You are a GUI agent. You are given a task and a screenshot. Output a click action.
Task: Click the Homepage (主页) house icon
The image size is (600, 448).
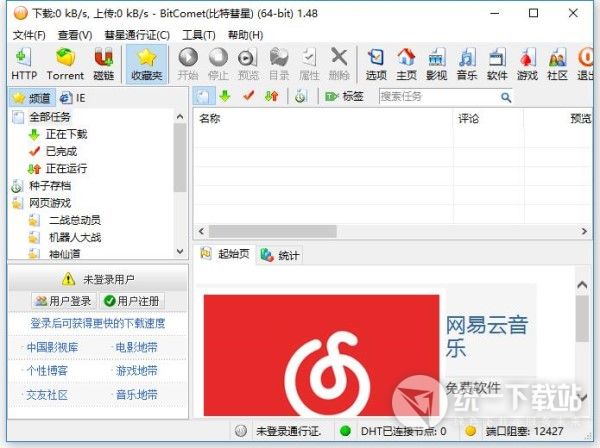(x=406, y=63)
